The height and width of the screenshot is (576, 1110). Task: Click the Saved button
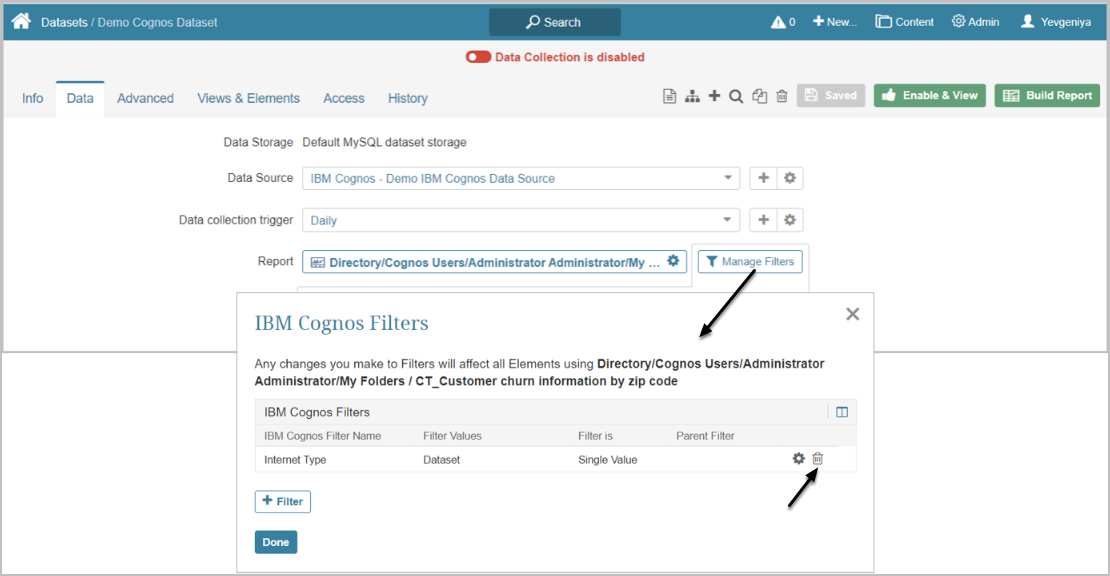click(x=831, y=96)
